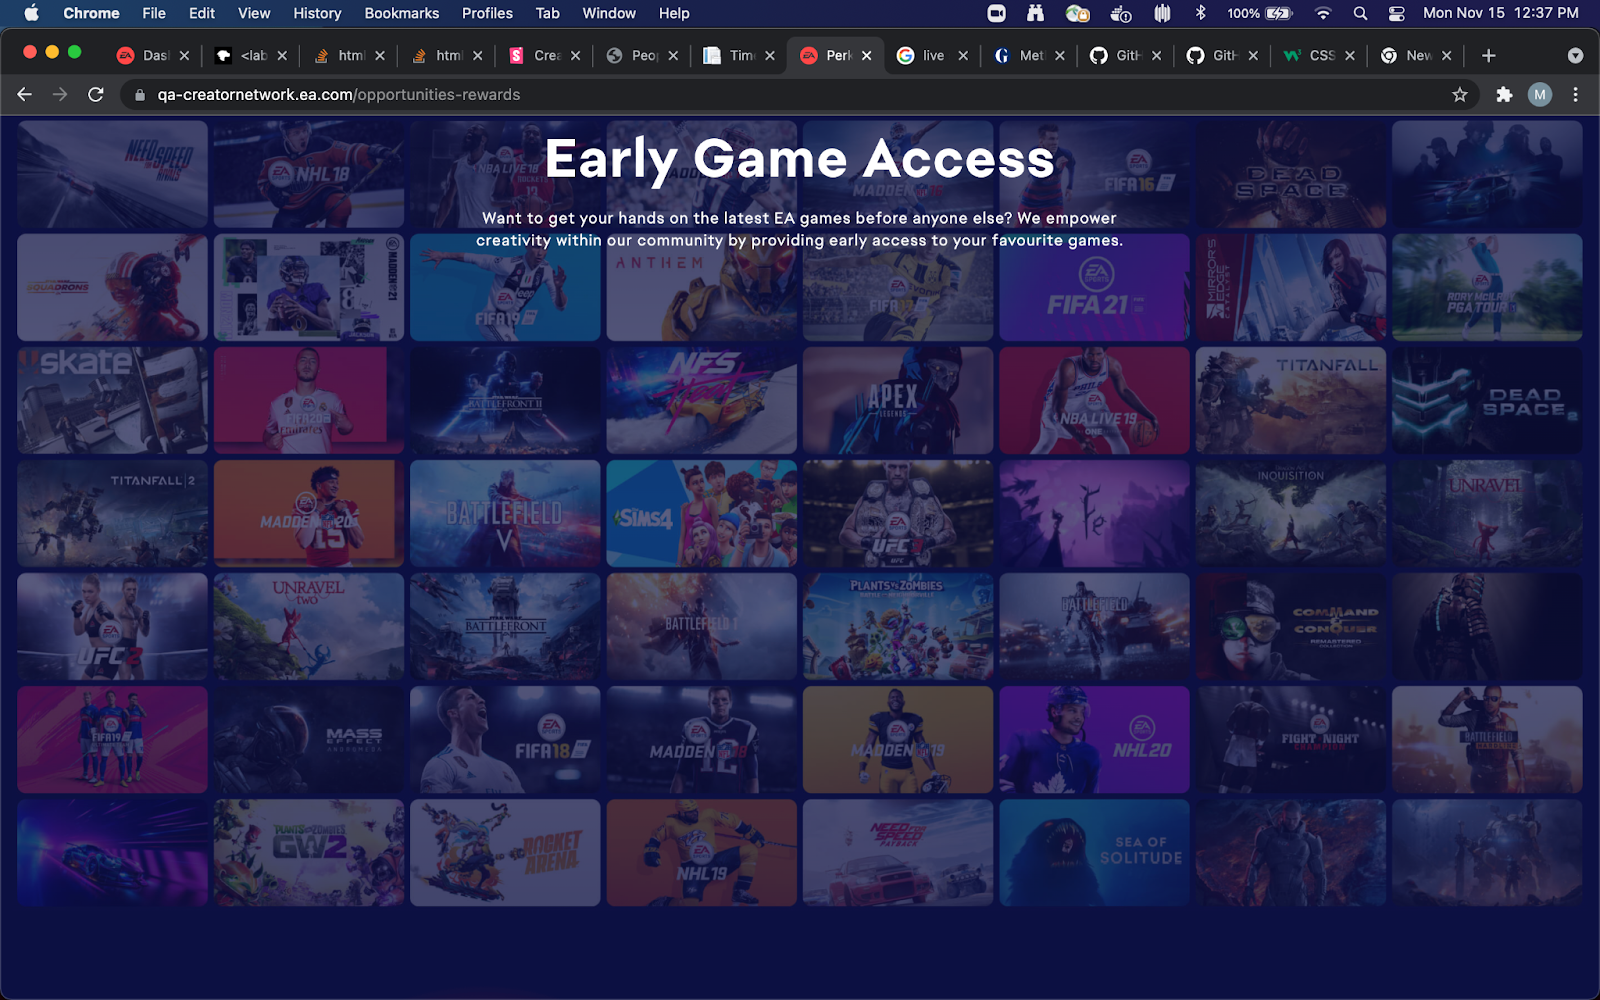Click the forward navigation arrow
This screenshot has width=1600, height=1000.
(x=60, y=94)
